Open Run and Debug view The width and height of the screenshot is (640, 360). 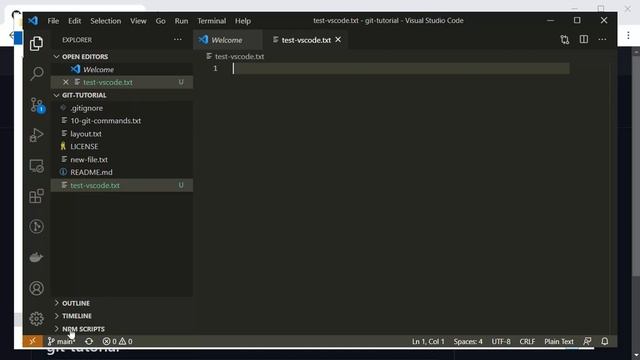coord(36,135)
